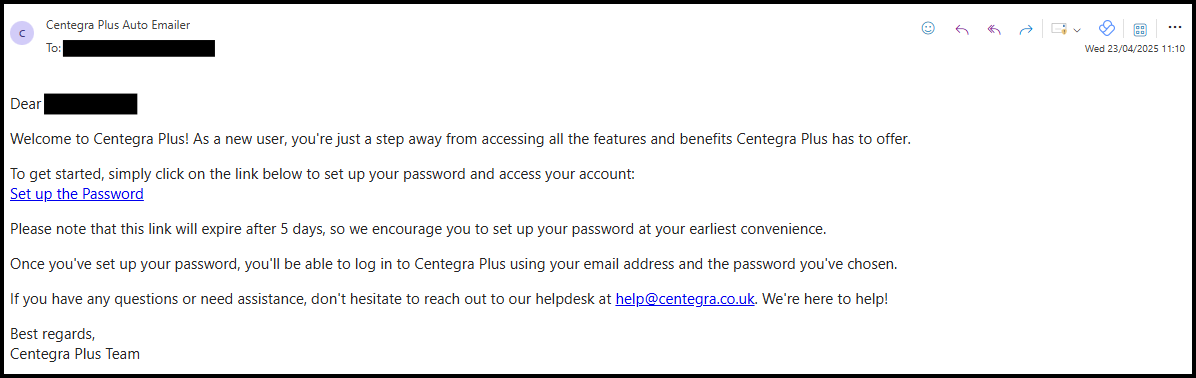Click the sender avatar circle with letter C
The width and height of the screenshot is (1196, 378).
pyautogui.click(x=21, y=33)
